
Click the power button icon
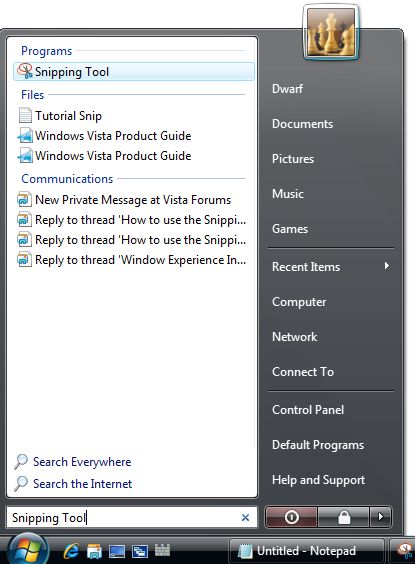(x=291, y=517)
